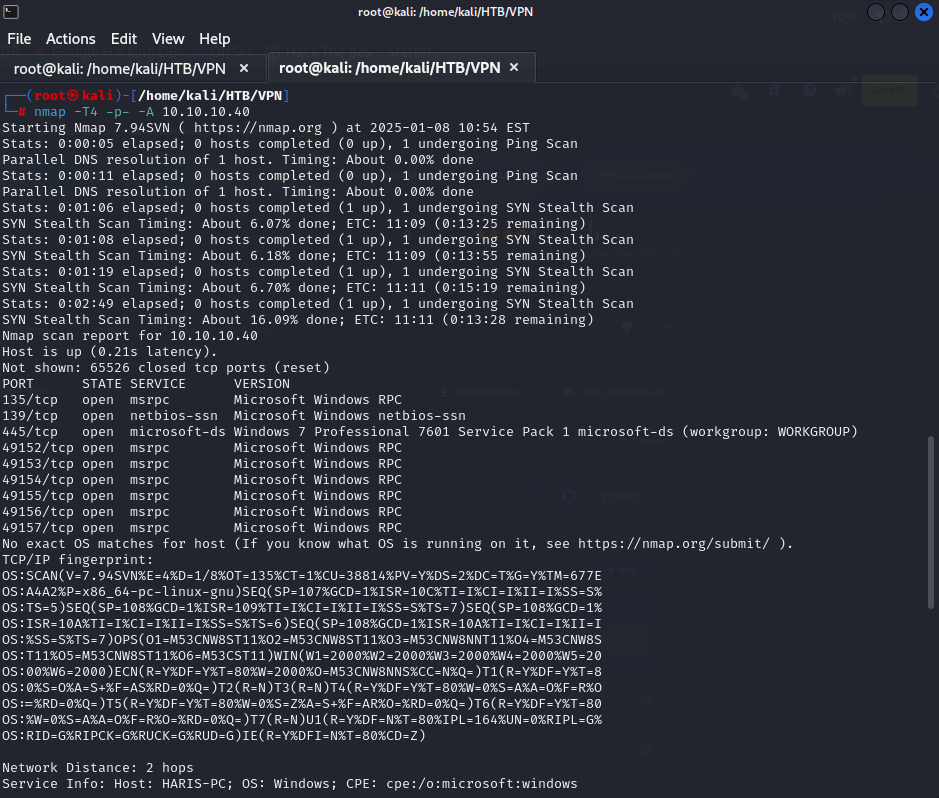Open the Edit menu

123,39
